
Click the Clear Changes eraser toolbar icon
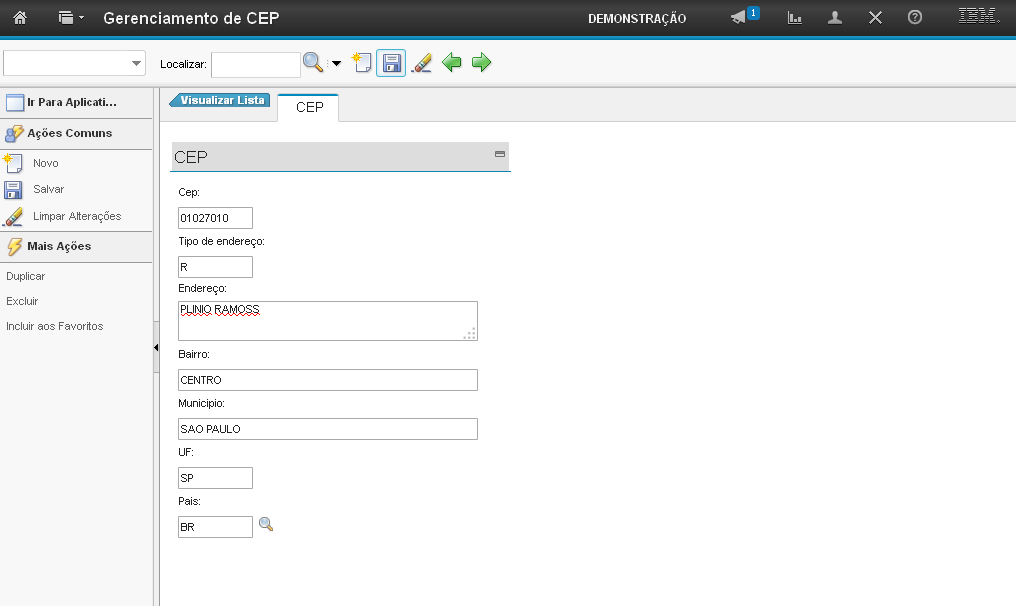[421, 63]
